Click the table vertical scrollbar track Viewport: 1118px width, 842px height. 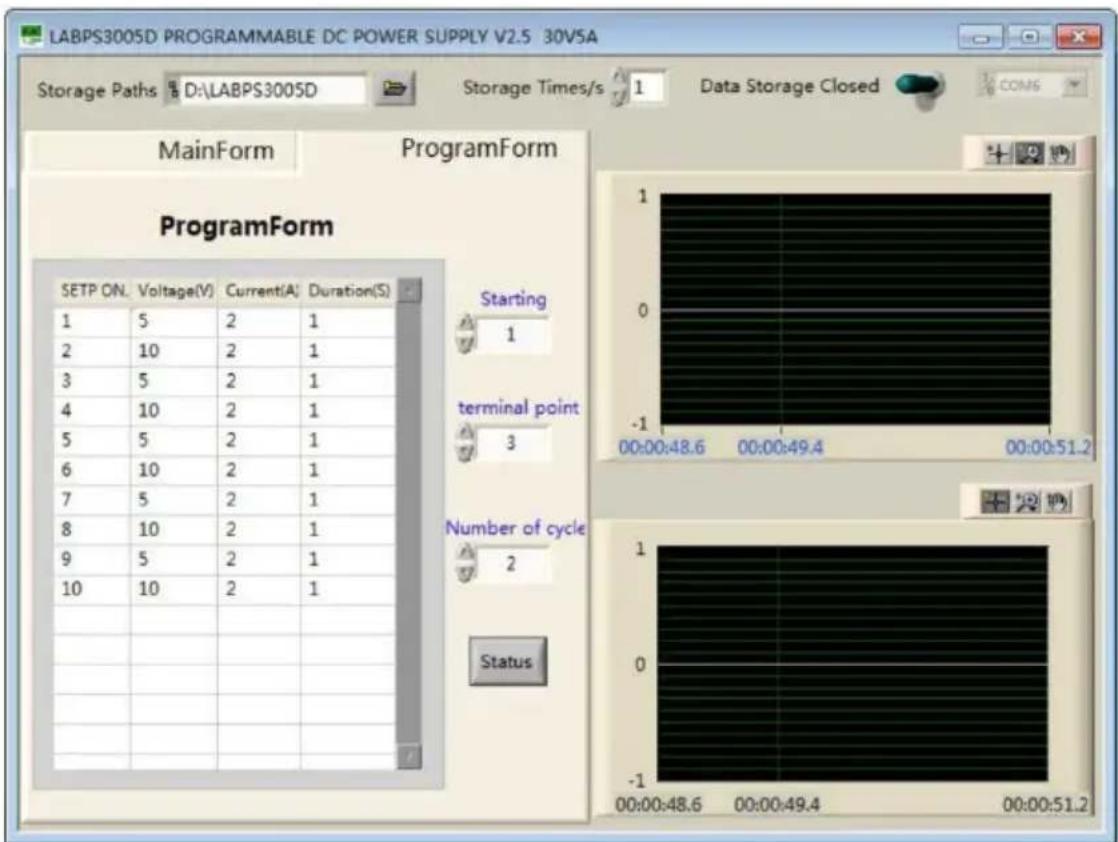pos(409,523)
